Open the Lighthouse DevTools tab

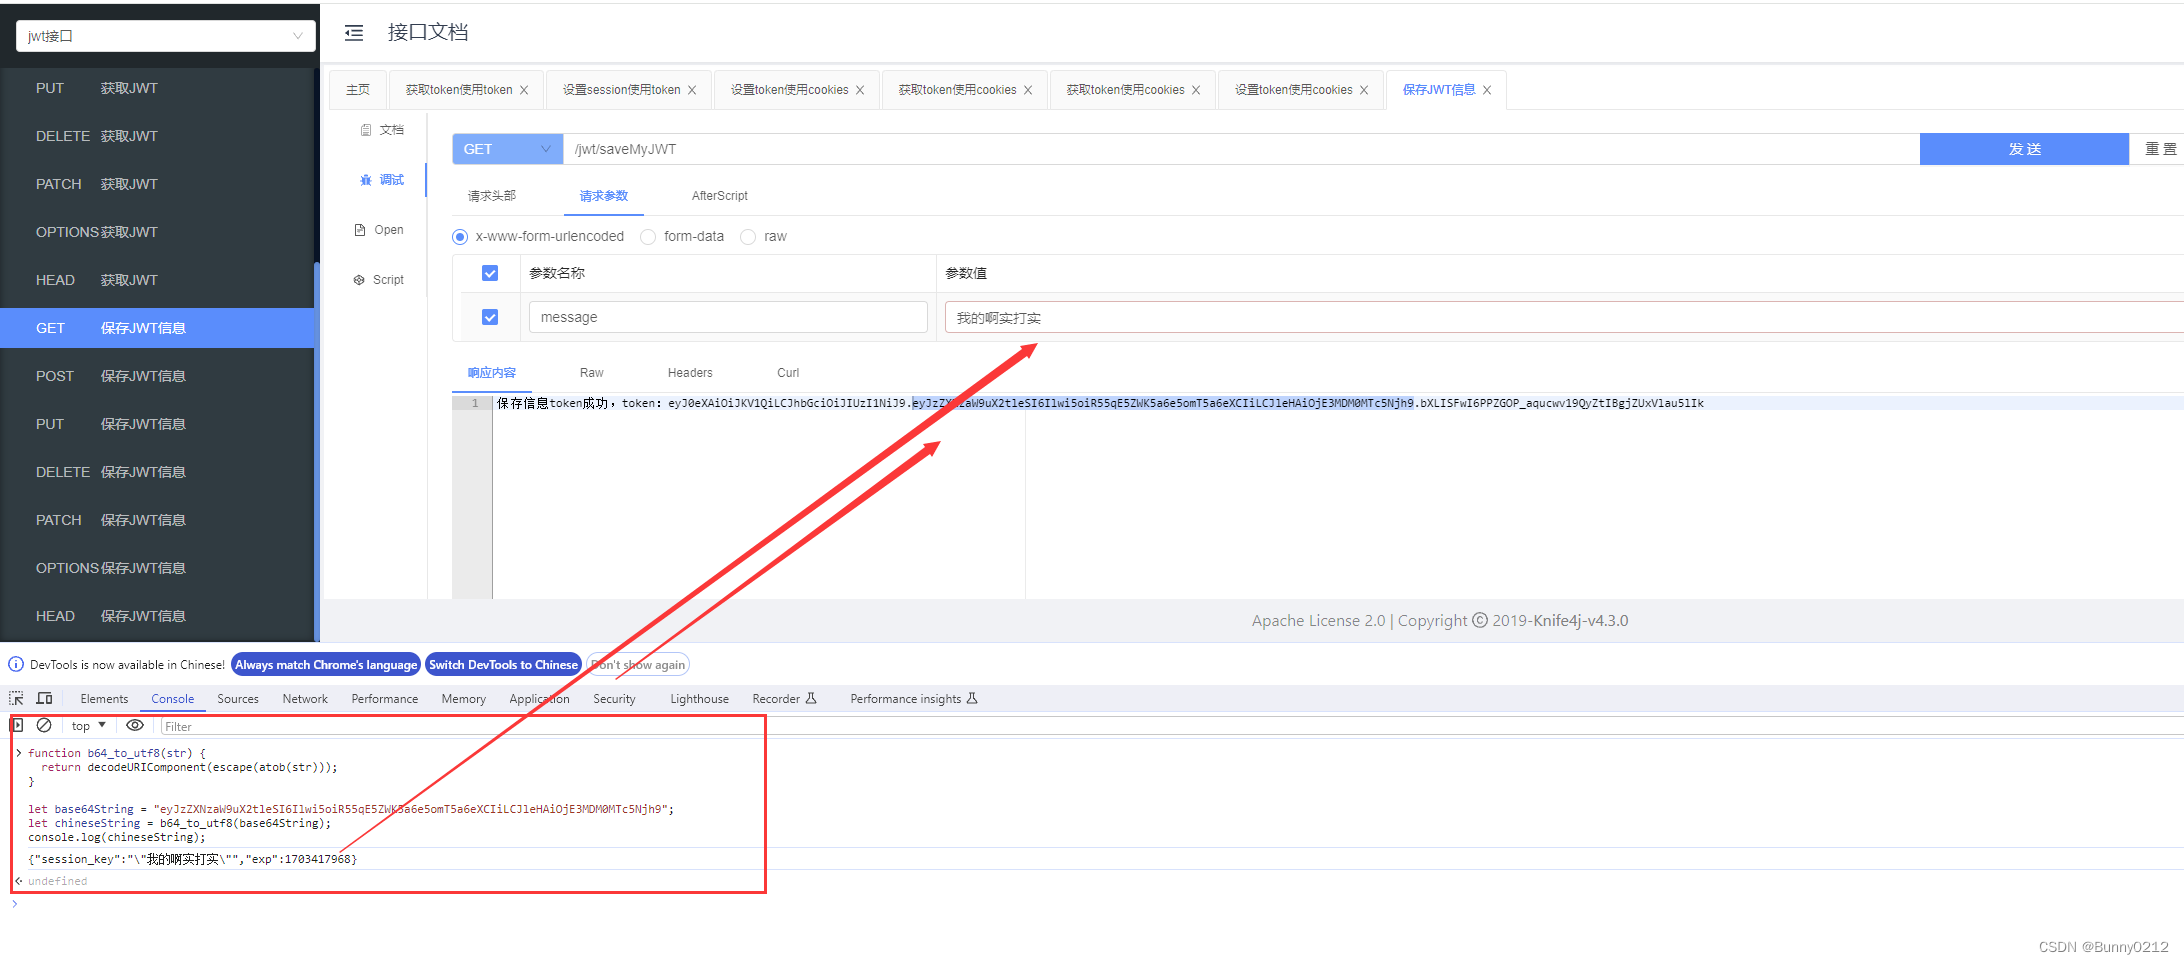tap(699, 699)
